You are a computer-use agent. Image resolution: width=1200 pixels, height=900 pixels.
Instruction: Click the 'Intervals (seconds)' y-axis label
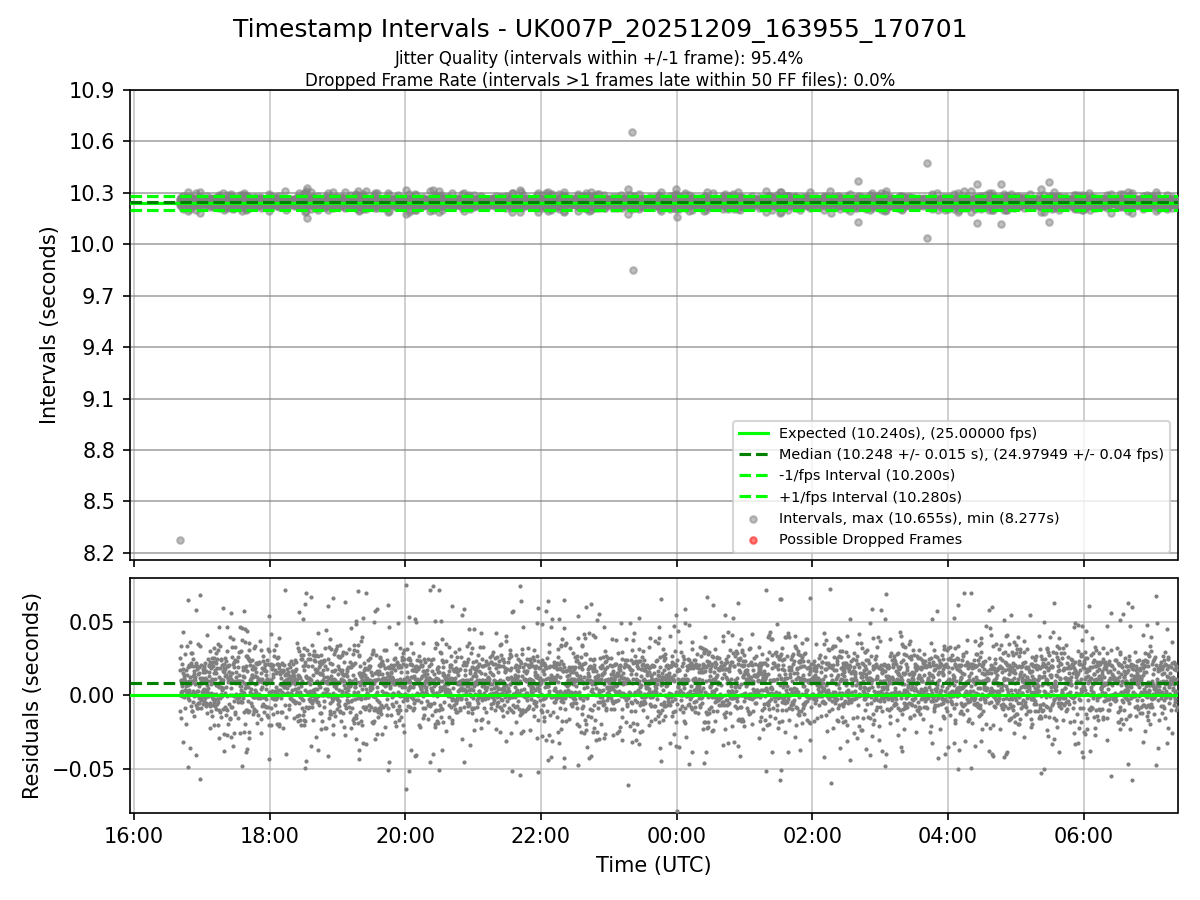click(x=49, y=325)
